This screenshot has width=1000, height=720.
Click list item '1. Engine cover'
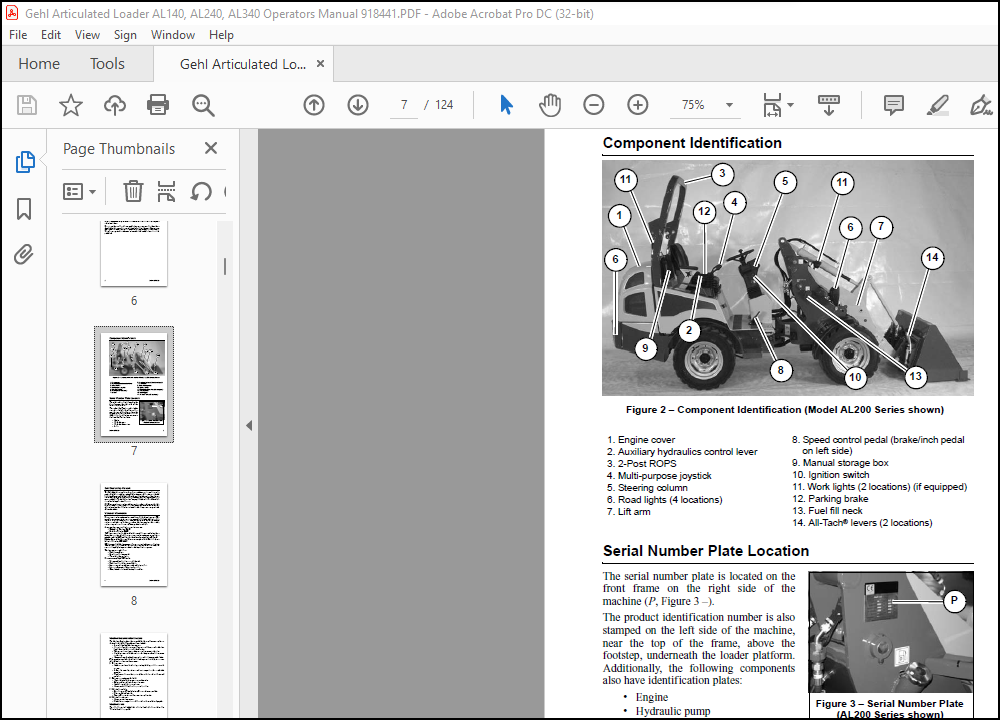coord(641,440)
